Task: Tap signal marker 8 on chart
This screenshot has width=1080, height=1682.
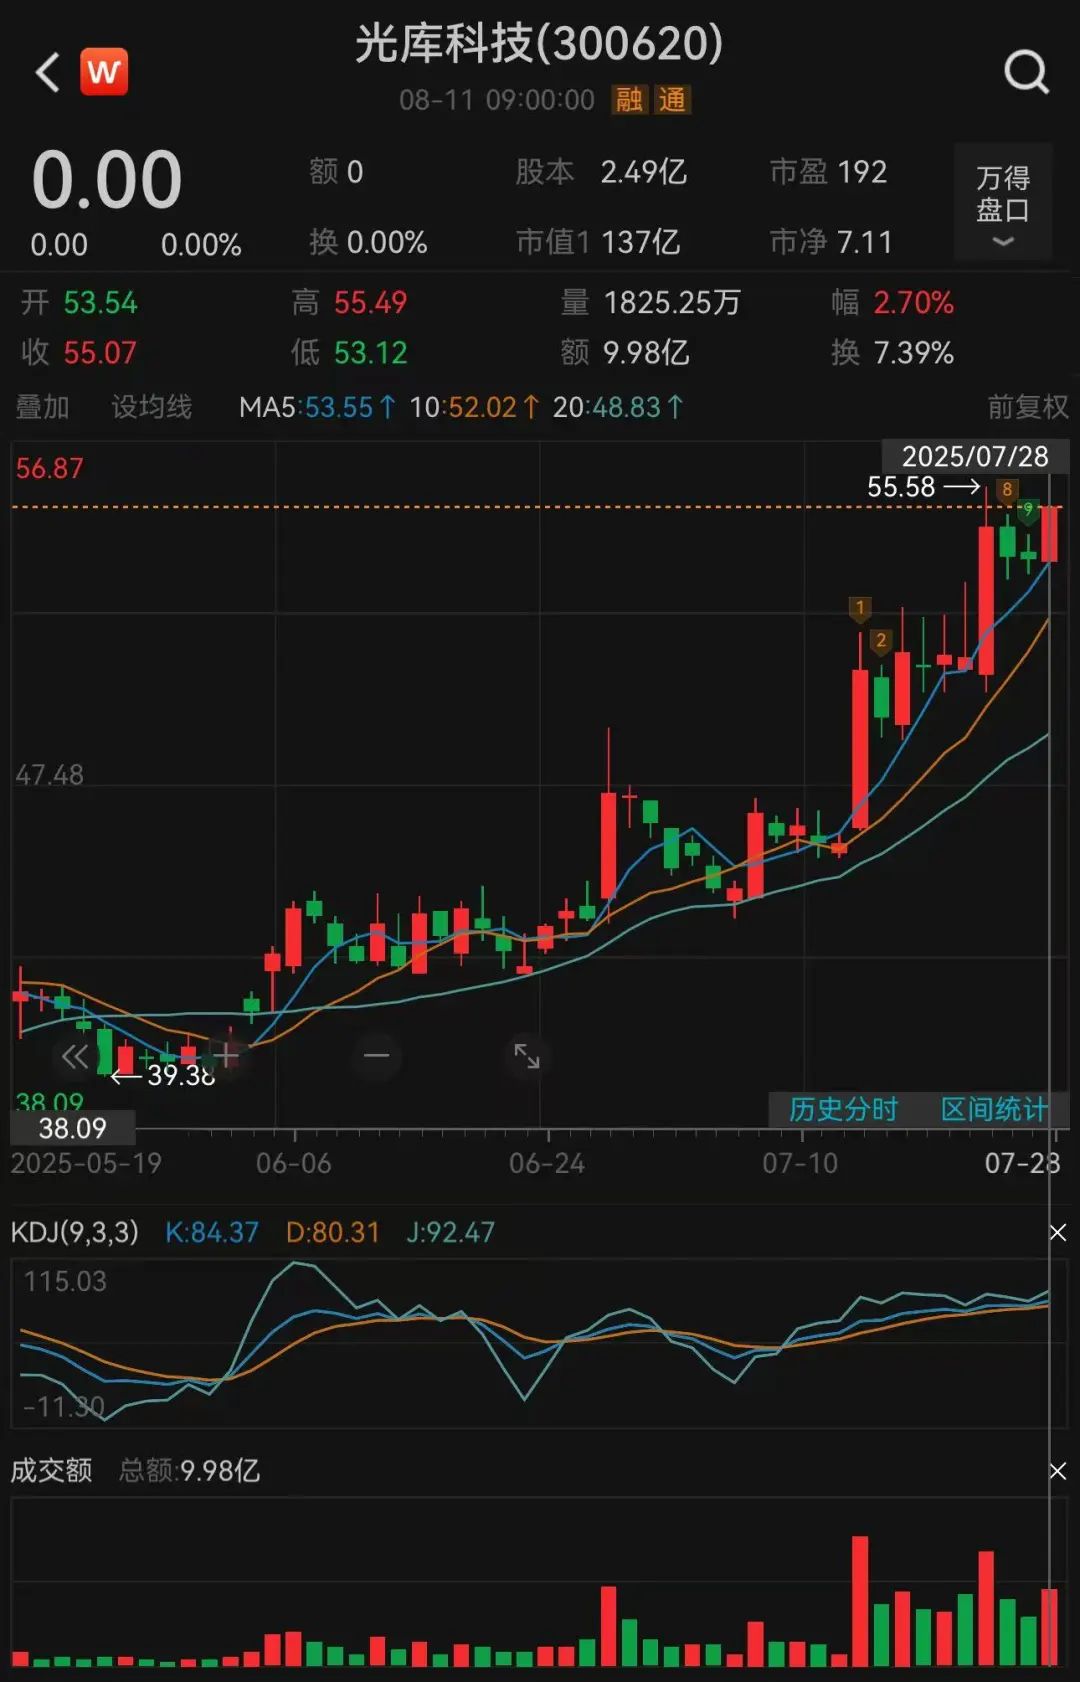Action: (1007, 490)
